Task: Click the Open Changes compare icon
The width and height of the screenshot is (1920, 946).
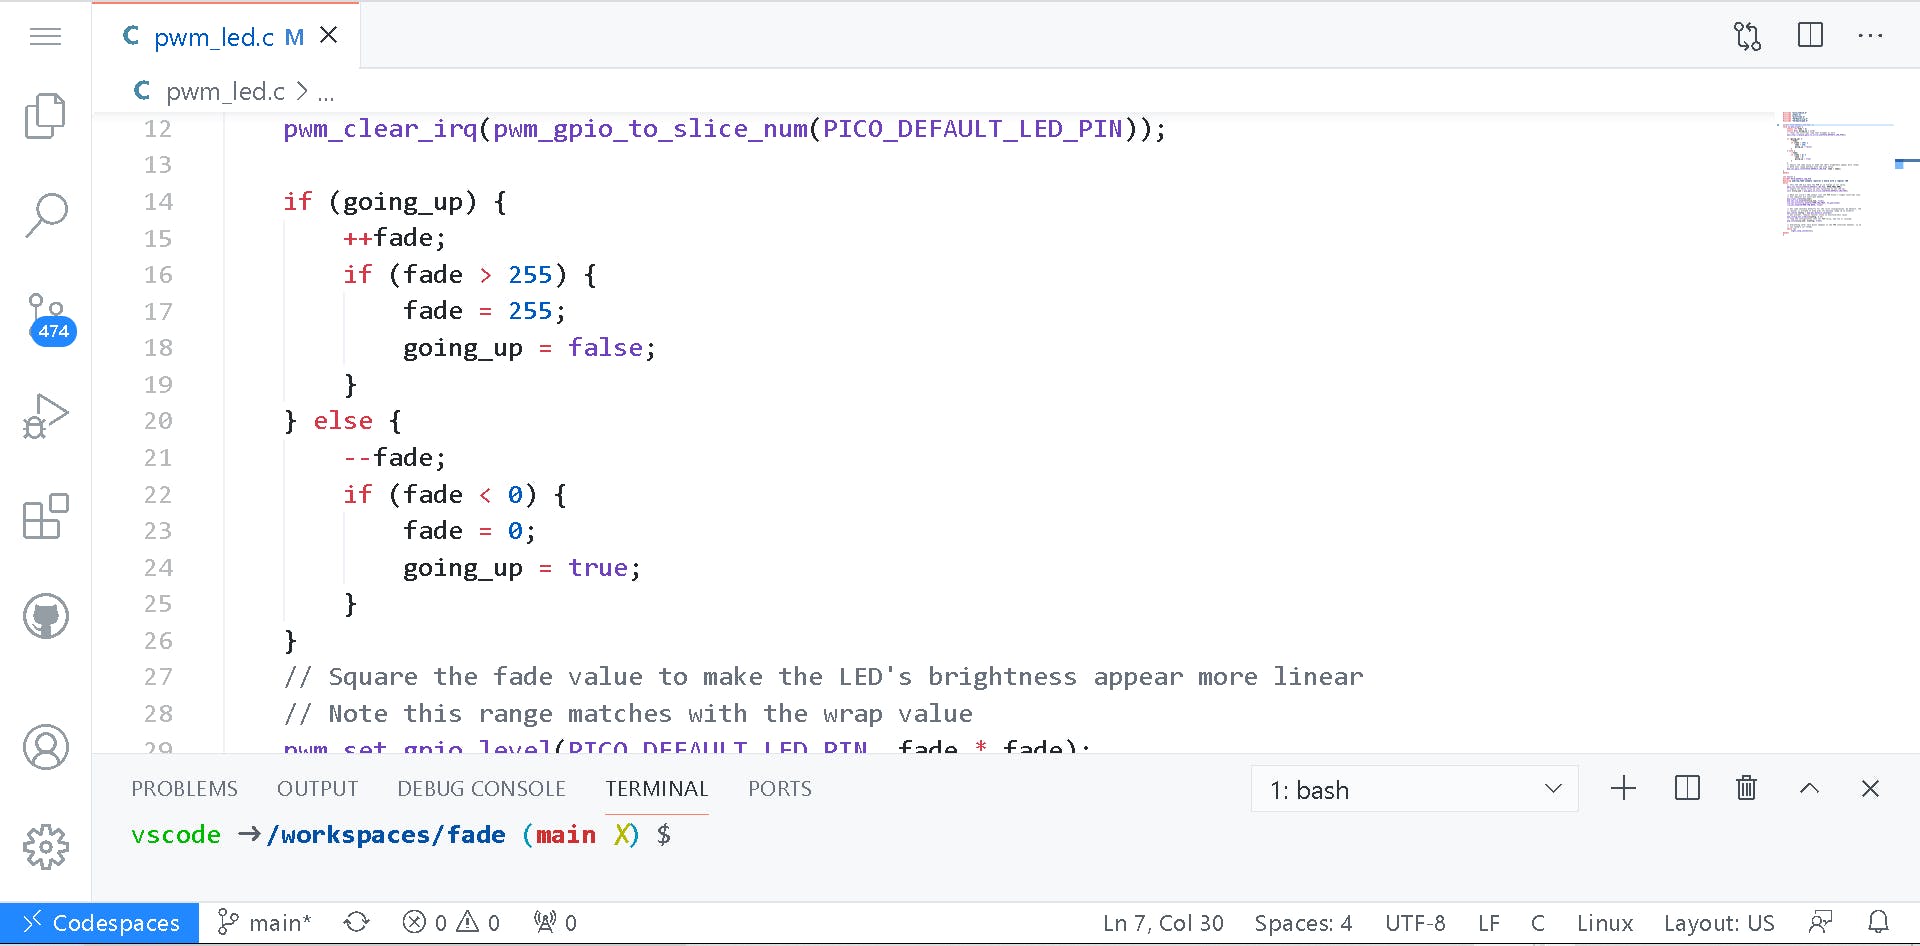Action: pyautogui.click(x=1748, y=36)
